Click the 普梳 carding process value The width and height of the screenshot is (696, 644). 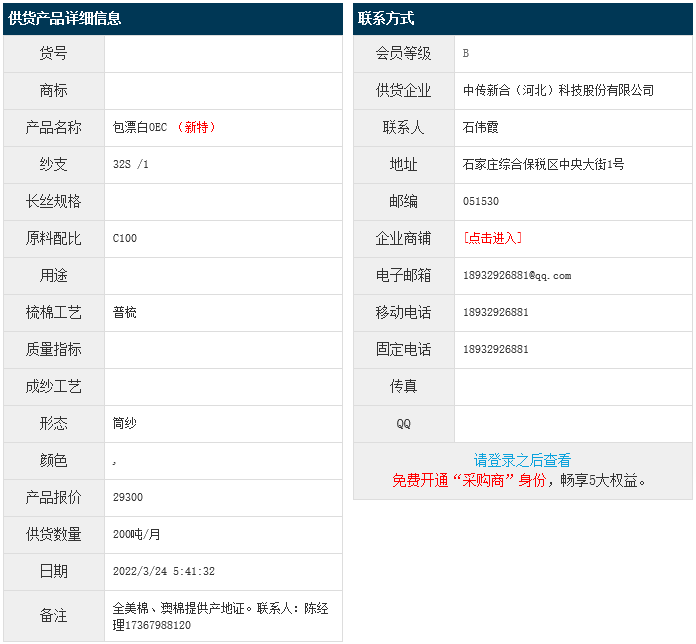(125, 312)
